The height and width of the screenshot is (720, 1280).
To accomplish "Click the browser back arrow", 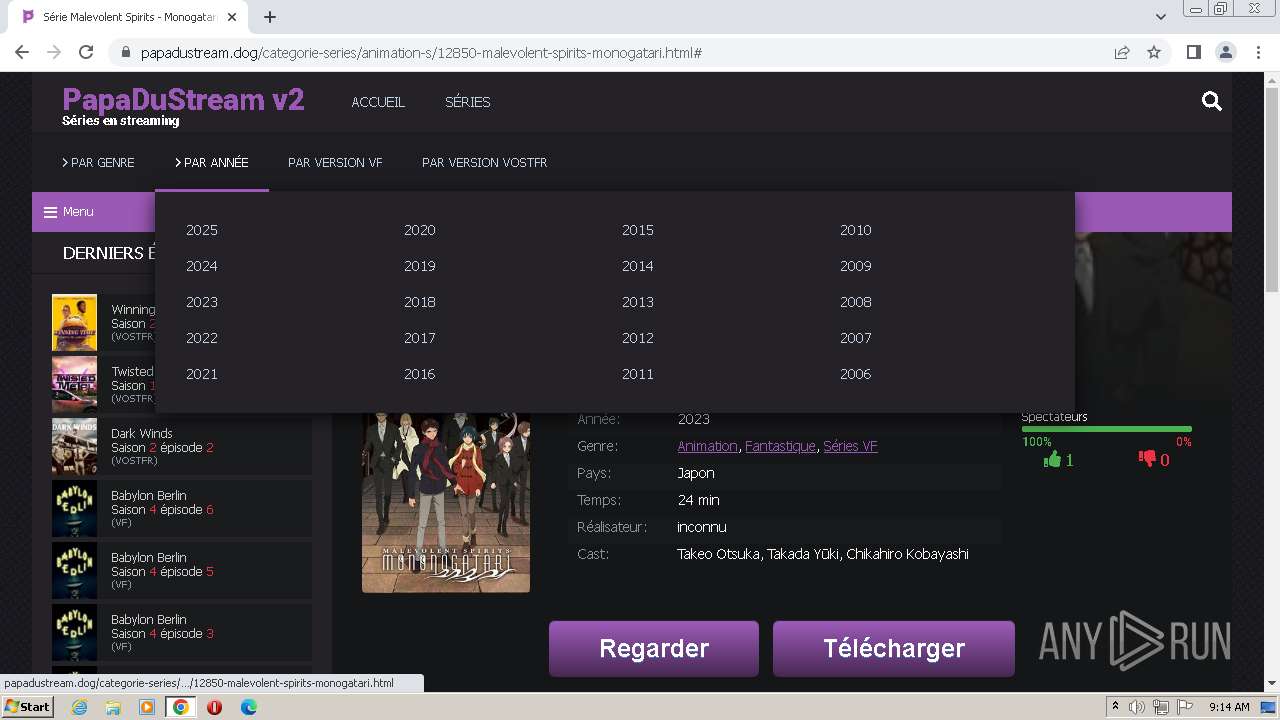I will click(x=22, y=52).
